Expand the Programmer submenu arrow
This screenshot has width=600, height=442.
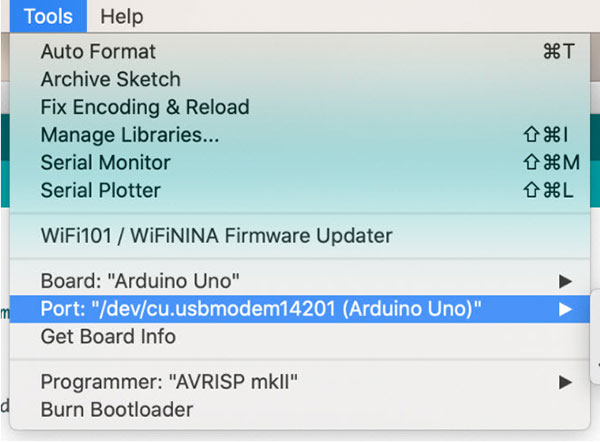(565, 381)
